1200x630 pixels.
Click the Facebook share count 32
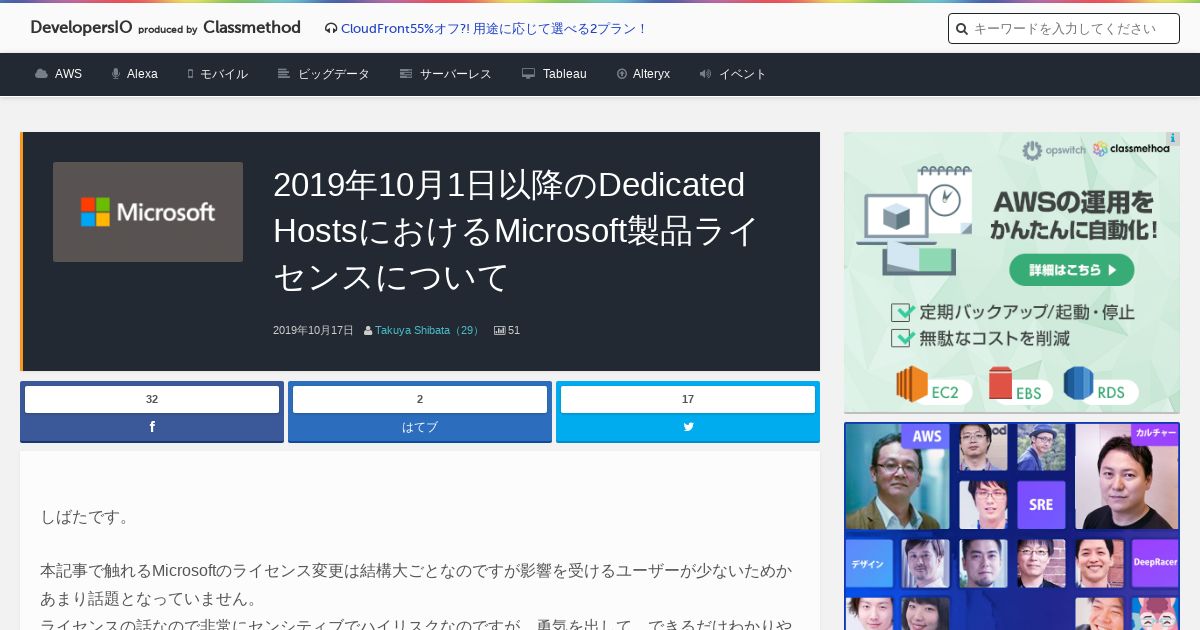[x=152, y=399]
